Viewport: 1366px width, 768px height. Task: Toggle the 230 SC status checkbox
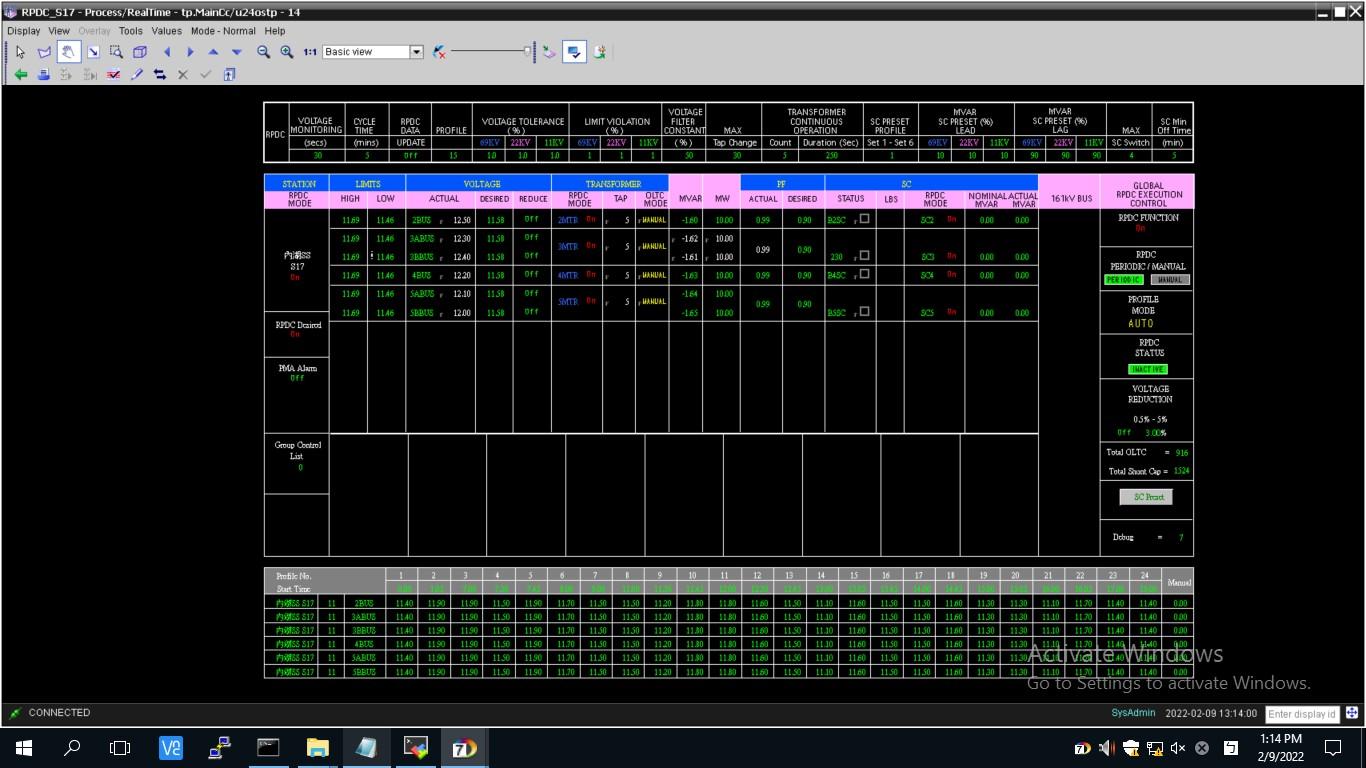coord(865,256)
